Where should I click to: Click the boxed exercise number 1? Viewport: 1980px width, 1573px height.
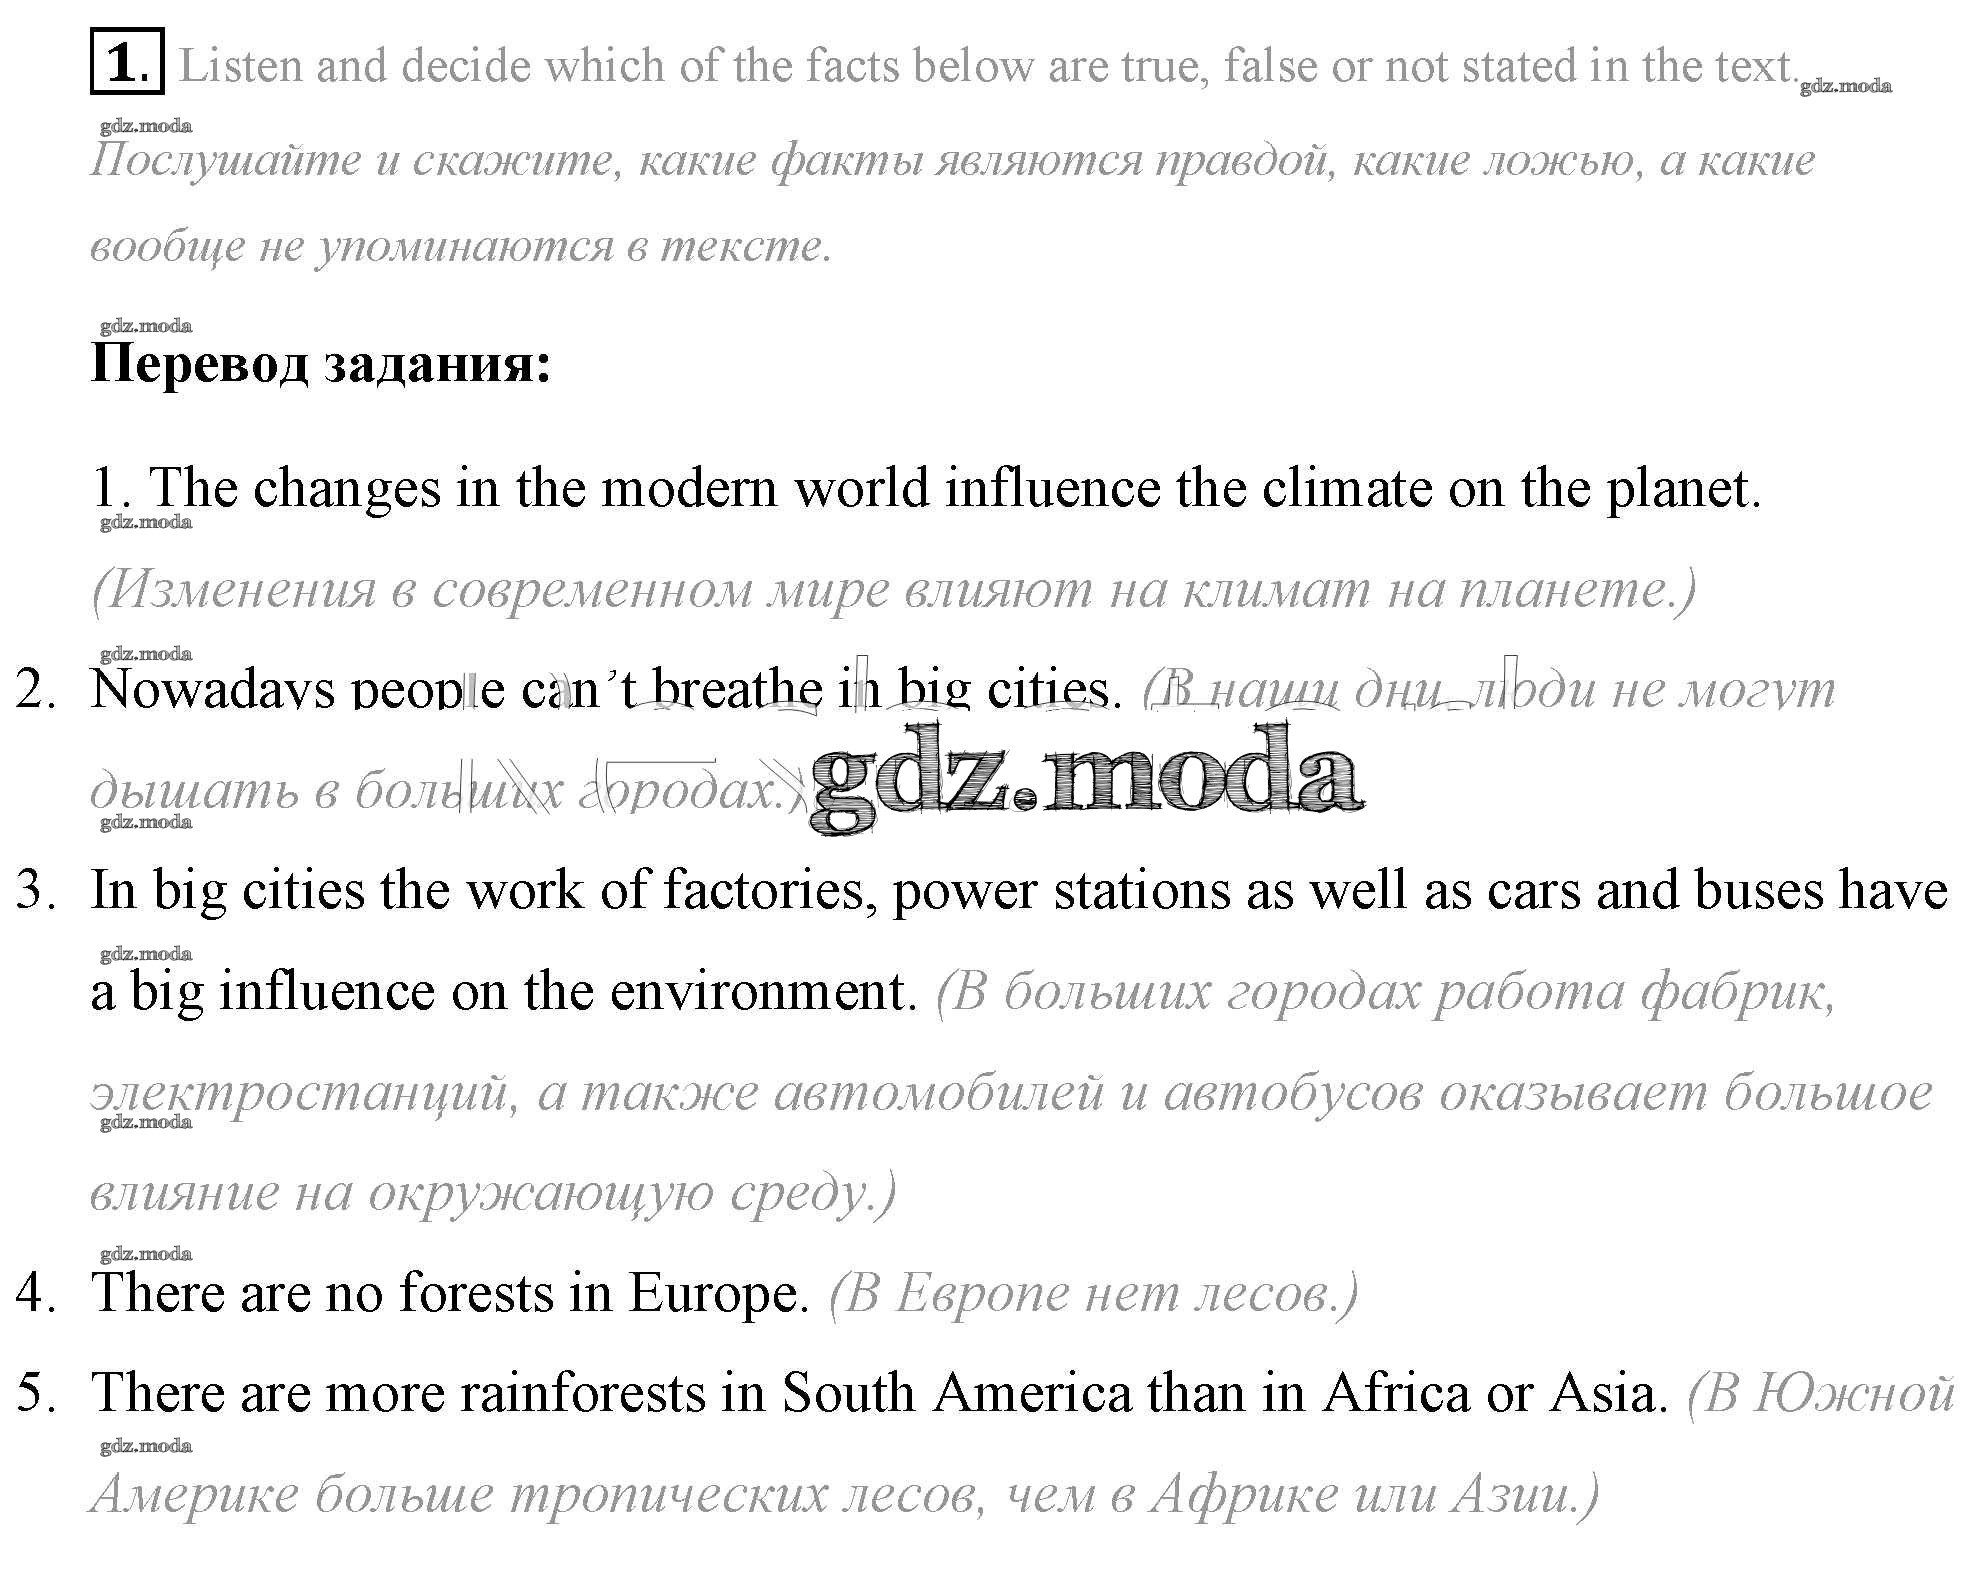pyautogui.click(x=126, y=65)
